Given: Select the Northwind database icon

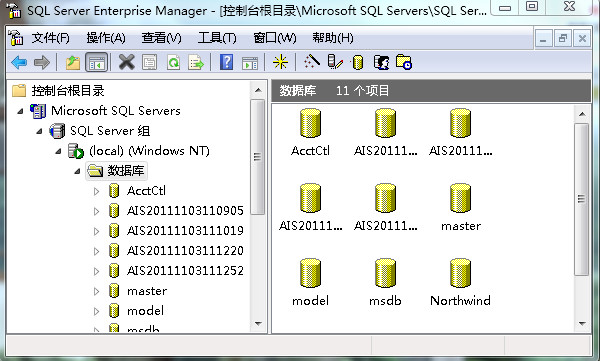Looking at the screenshot, I should 460,283.
